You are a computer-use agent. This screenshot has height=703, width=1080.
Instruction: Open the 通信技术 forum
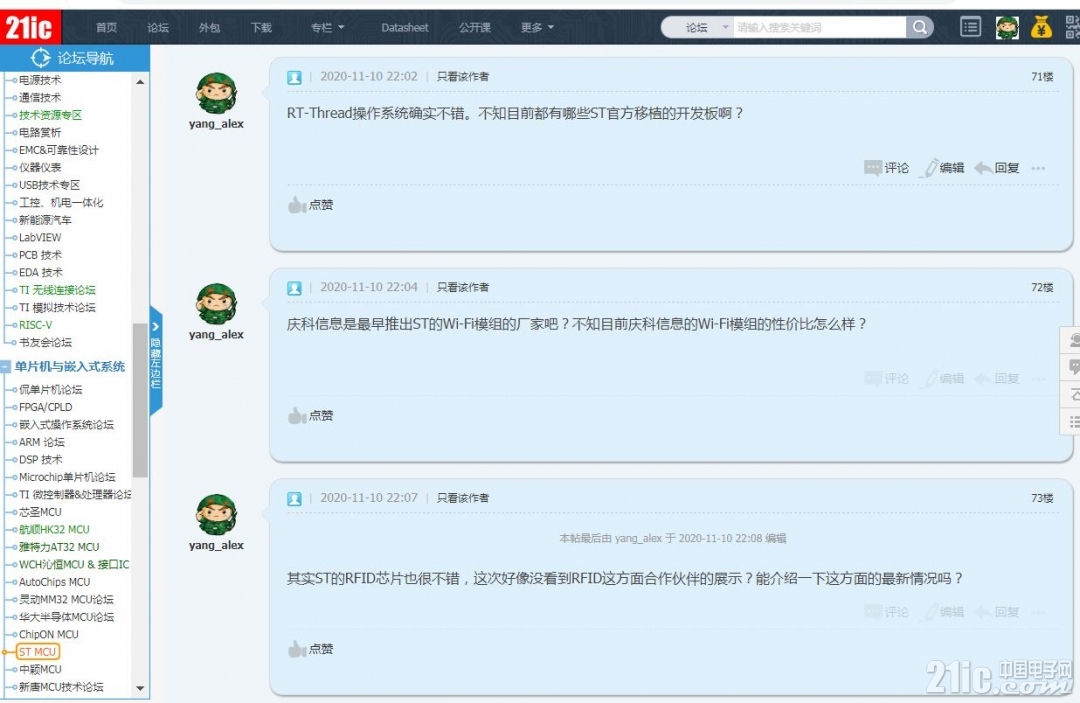(40, 97)
